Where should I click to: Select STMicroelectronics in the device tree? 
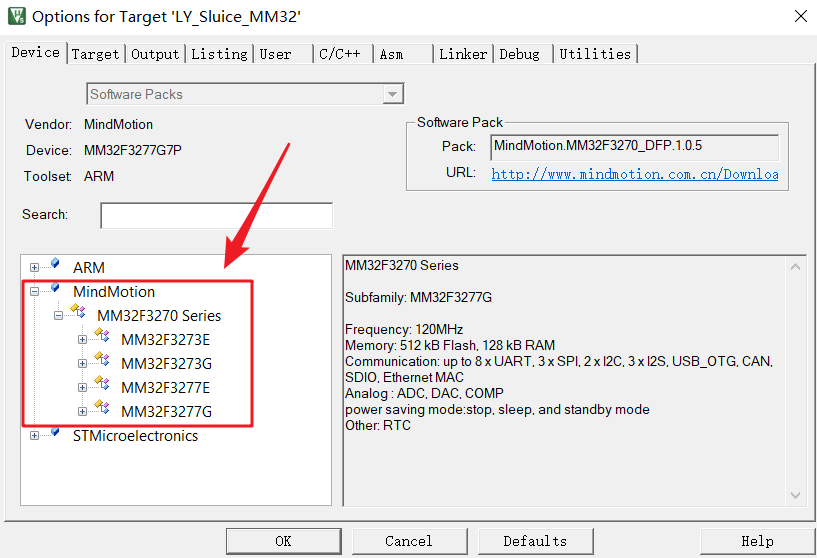click(135, 436)
